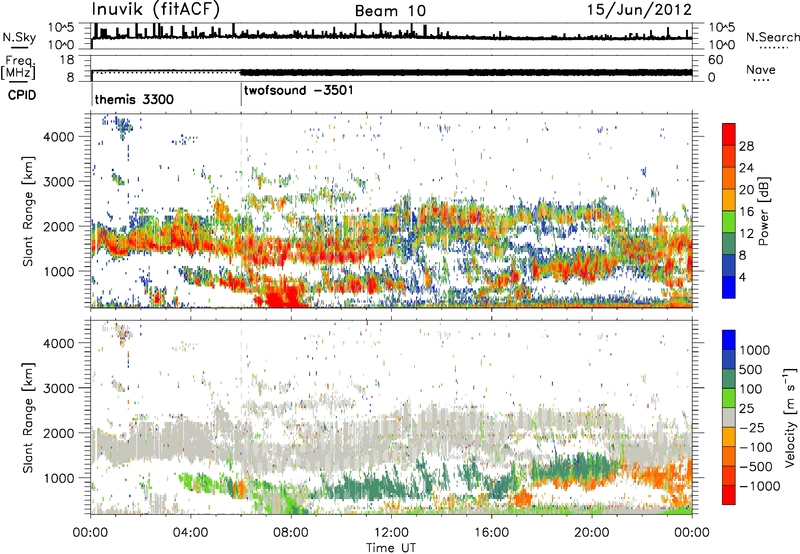The image size is (800, 554).
Task: Click the "Time UT" axis title
Action: [391, 548]
